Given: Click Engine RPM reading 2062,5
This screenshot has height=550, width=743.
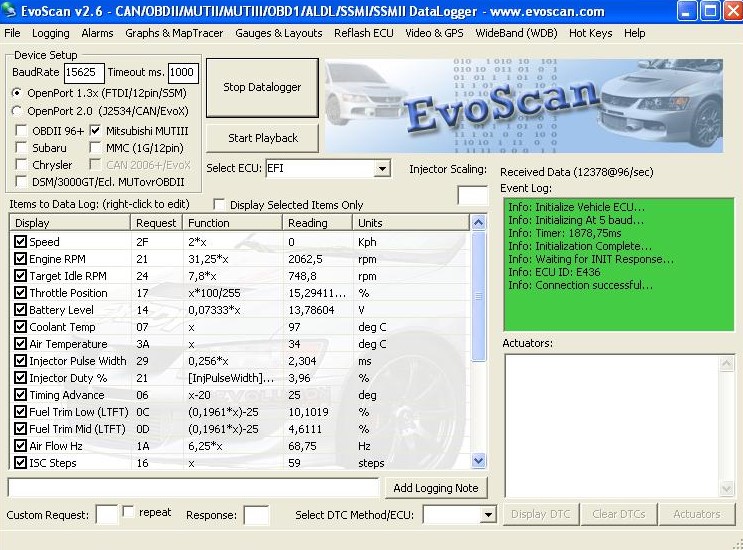Looking at the screenshot, I should 305,259.
